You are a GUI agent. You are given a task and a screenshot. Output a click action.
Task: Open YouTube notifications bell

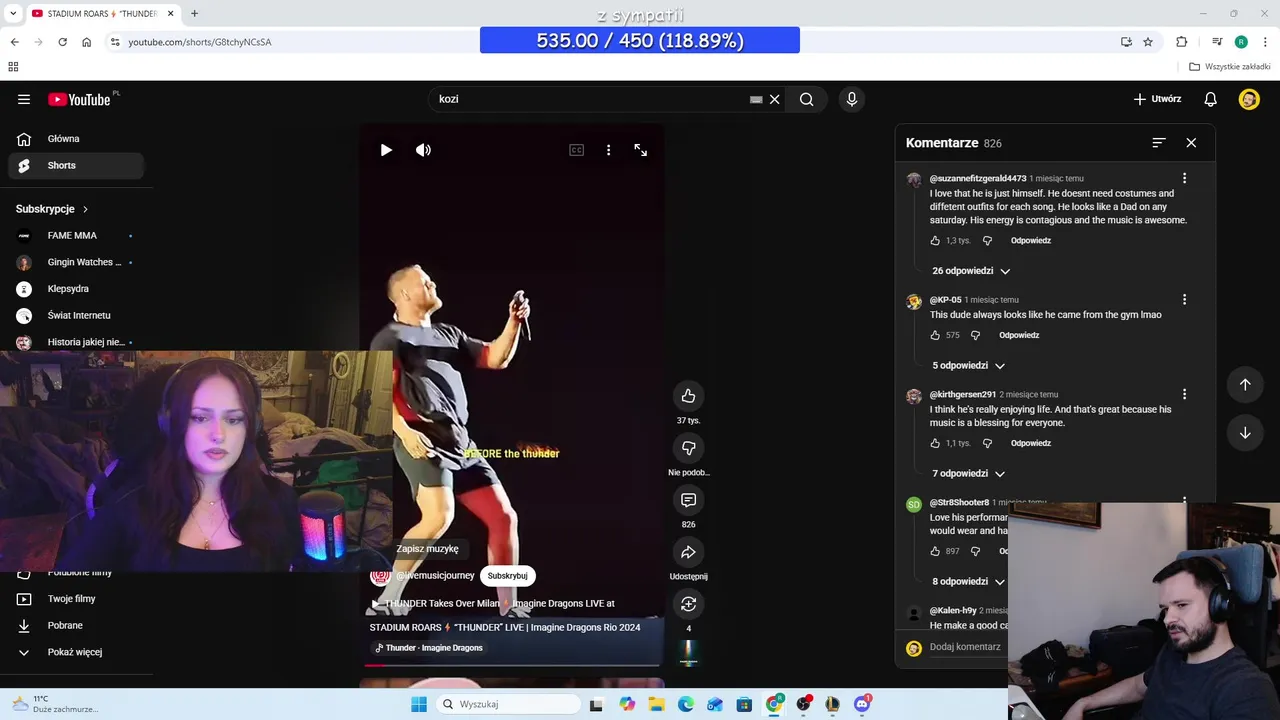click(1210, 99)
